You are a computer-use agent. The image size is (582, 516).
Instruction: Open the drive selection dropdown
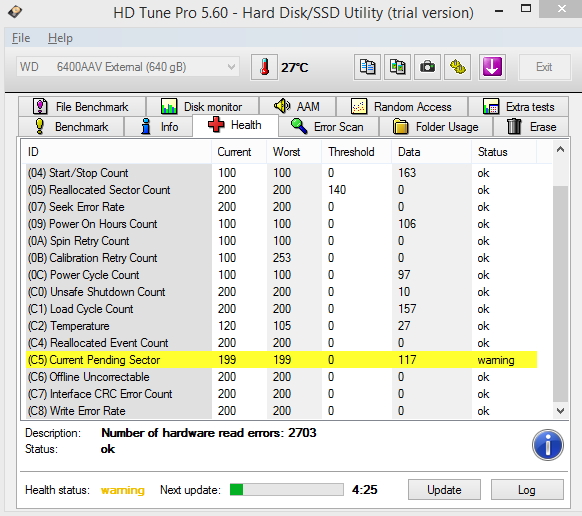tap(128, 67)
